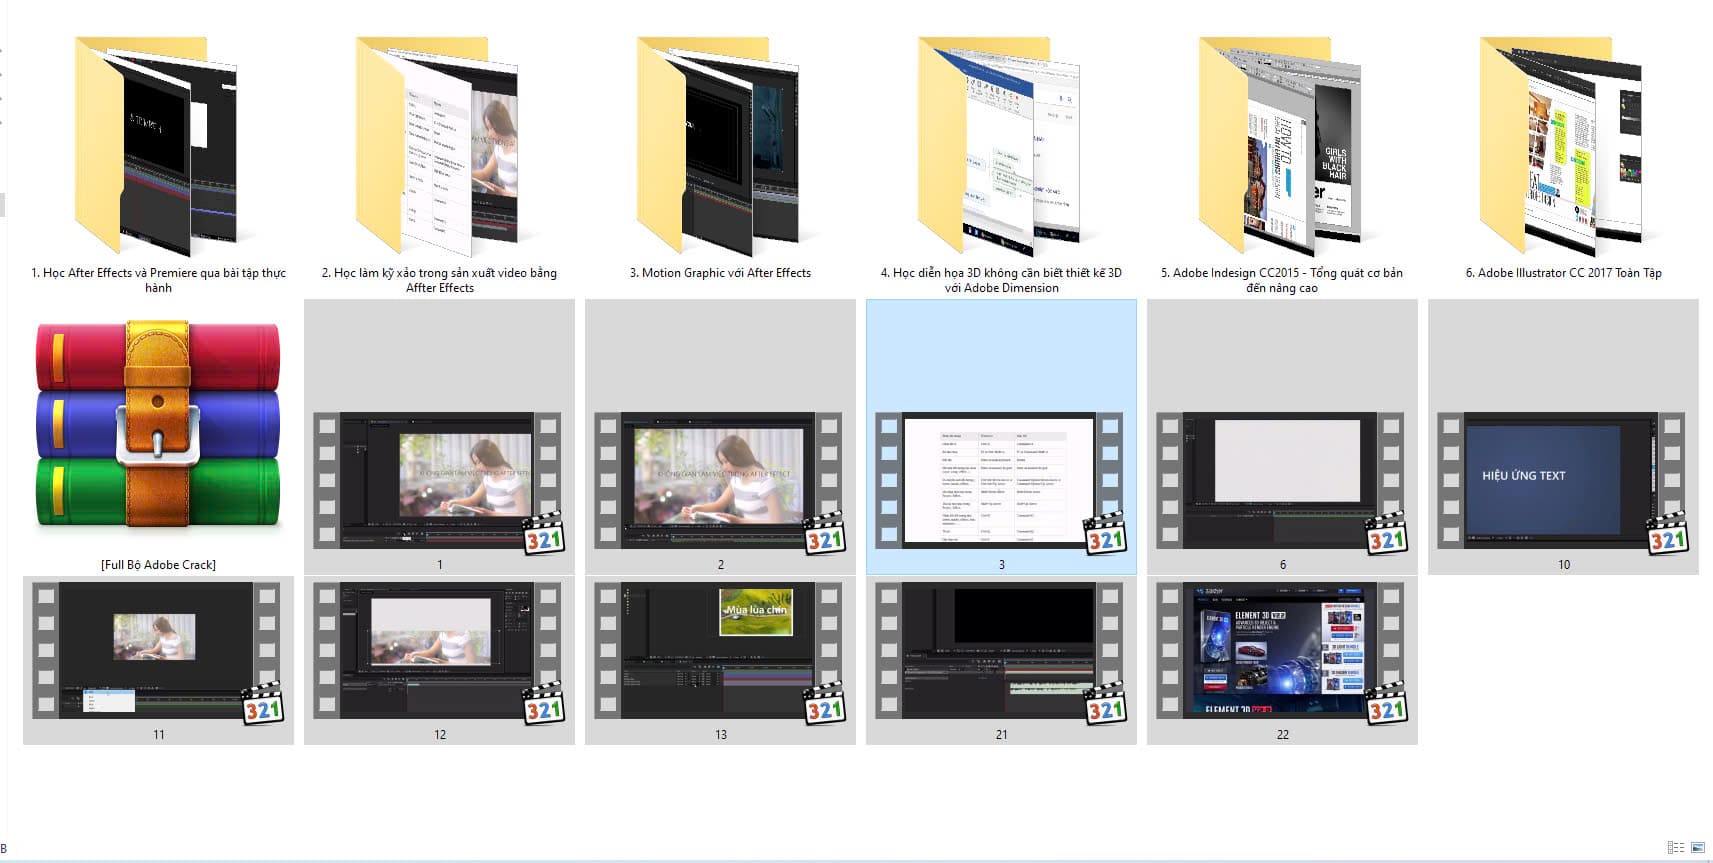Click label '1. Học After Effects và Premiere qua bài tập thực hành'

coord(158,280)
